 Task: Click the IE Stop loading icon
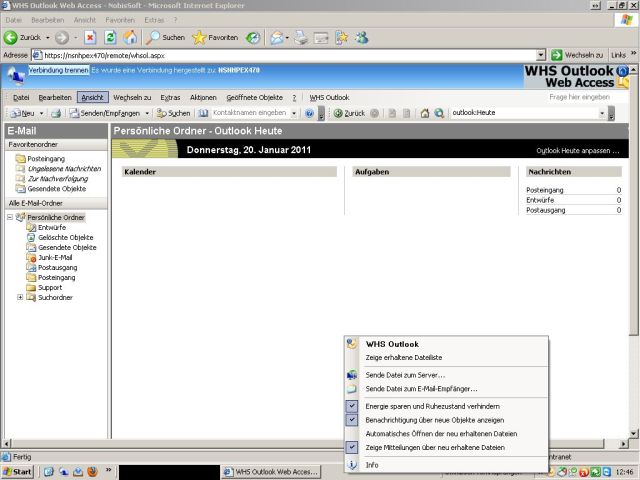[90, 38]
